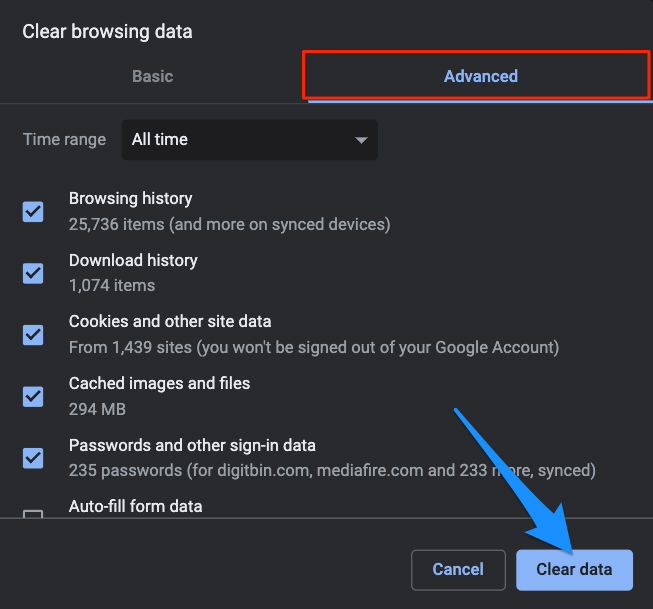This screenshot has width=653, height=609.
Task: Select the Advanced tab
Action: point(480,76)
